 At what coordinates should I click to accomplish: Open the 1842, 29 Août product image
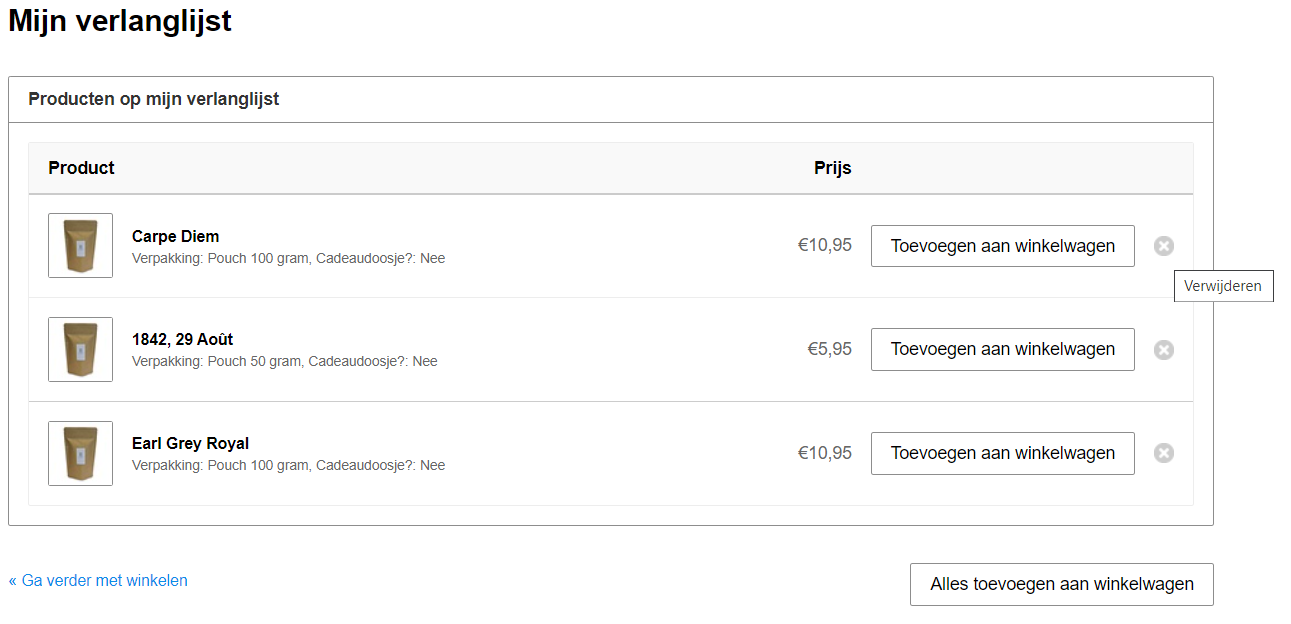coord(80,349)
